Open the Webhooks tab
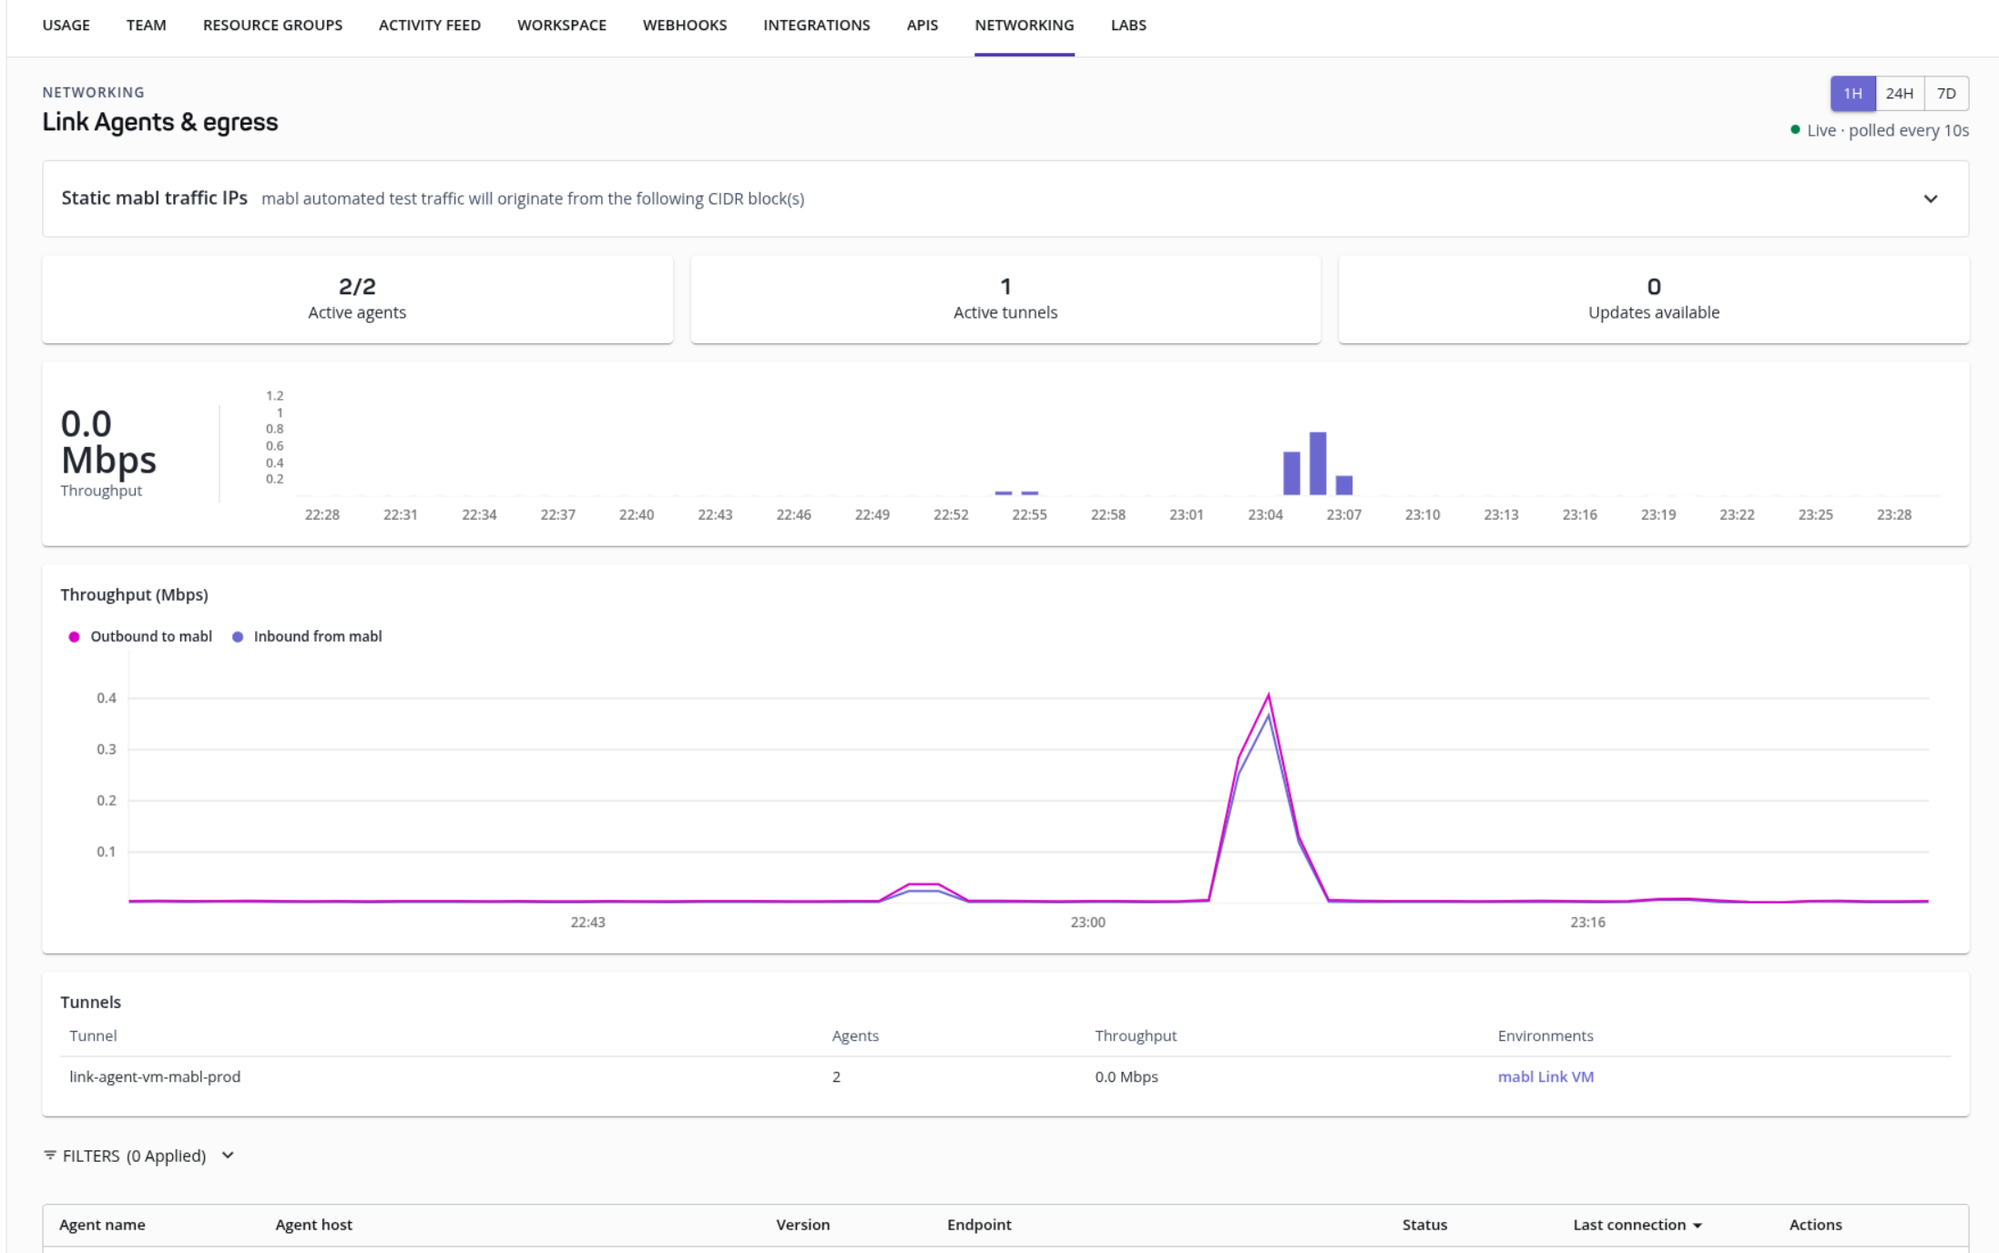Image resolution: width=1999 pixels, height=1253 pixels. (x=685, y=25)
